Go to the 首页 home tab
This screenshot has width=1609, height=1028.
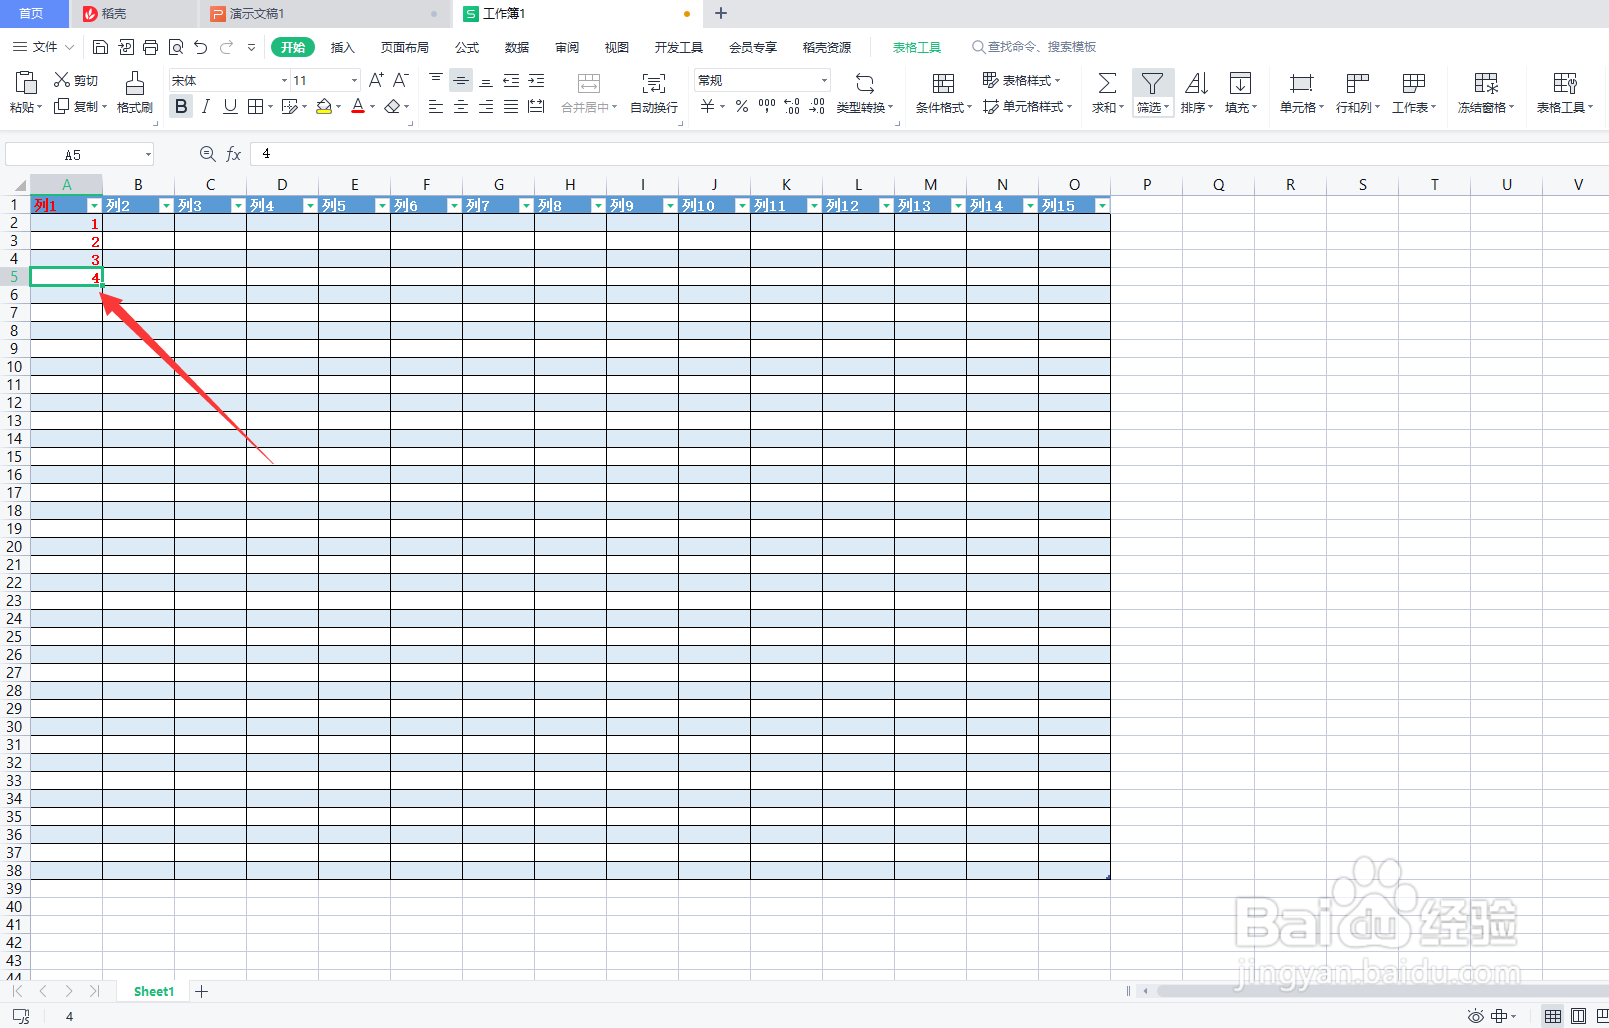[32, 13]
